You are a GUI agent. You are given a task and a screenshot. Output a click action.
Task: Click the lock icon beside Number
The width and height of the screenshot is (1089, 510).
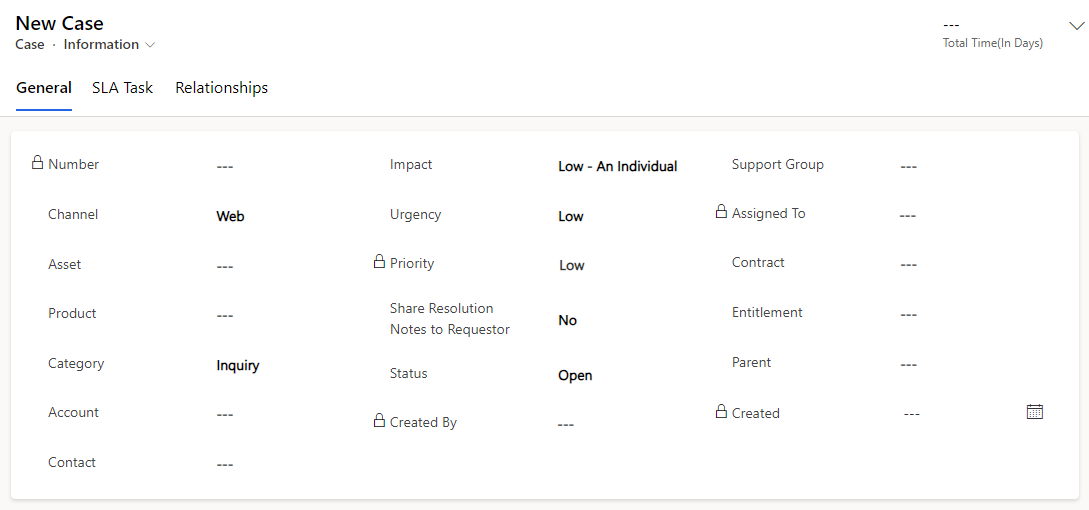click(x=38, y=163)
